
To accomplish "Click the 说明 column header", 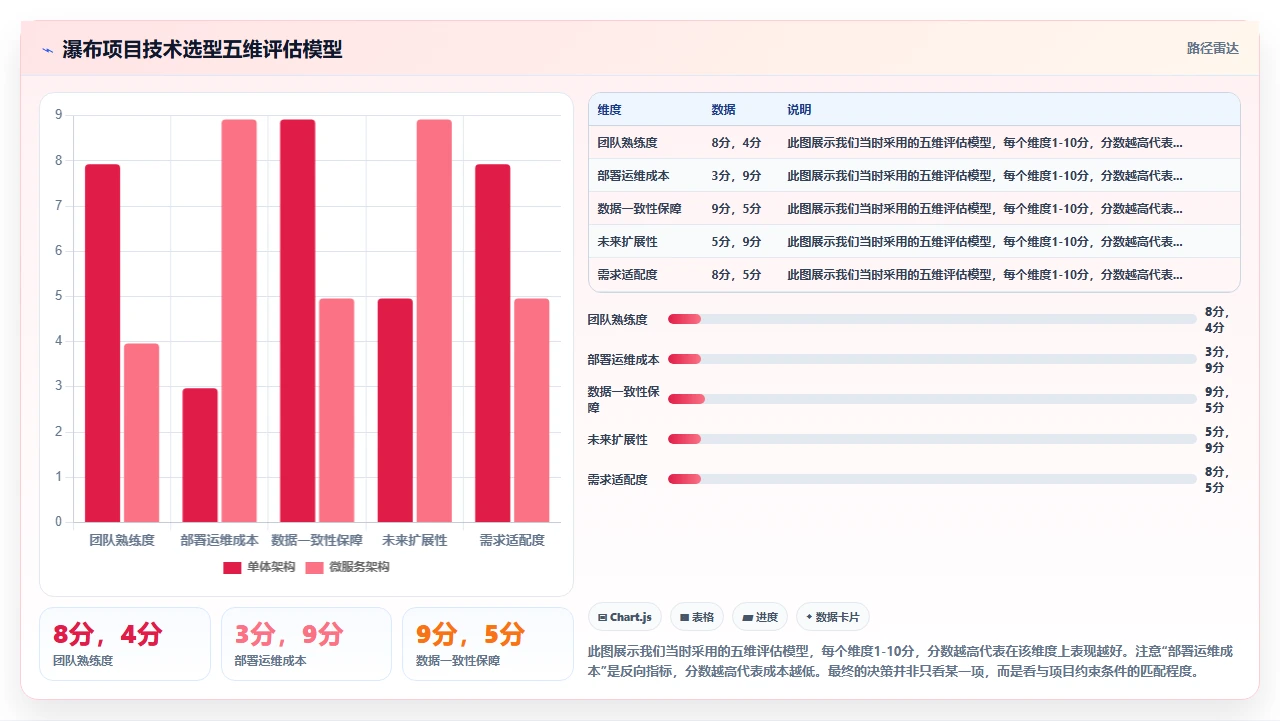I will coord(800,110).
